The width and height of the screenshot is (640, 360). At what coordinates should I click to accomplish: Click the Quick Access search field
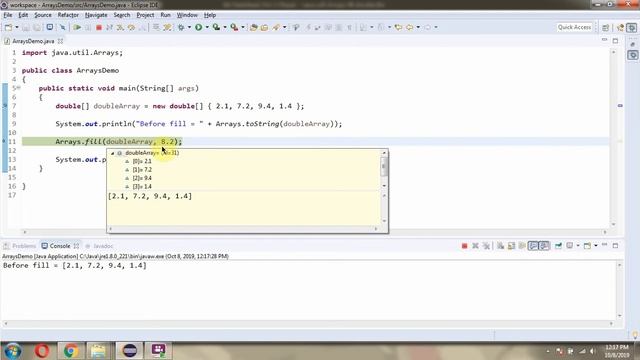tap(574, 27)
